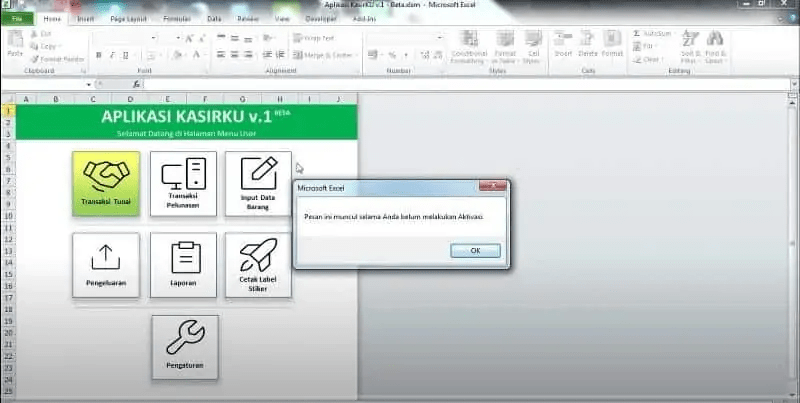
Task: Click Insert in the Cells group
Action: (x=563, y=44)
